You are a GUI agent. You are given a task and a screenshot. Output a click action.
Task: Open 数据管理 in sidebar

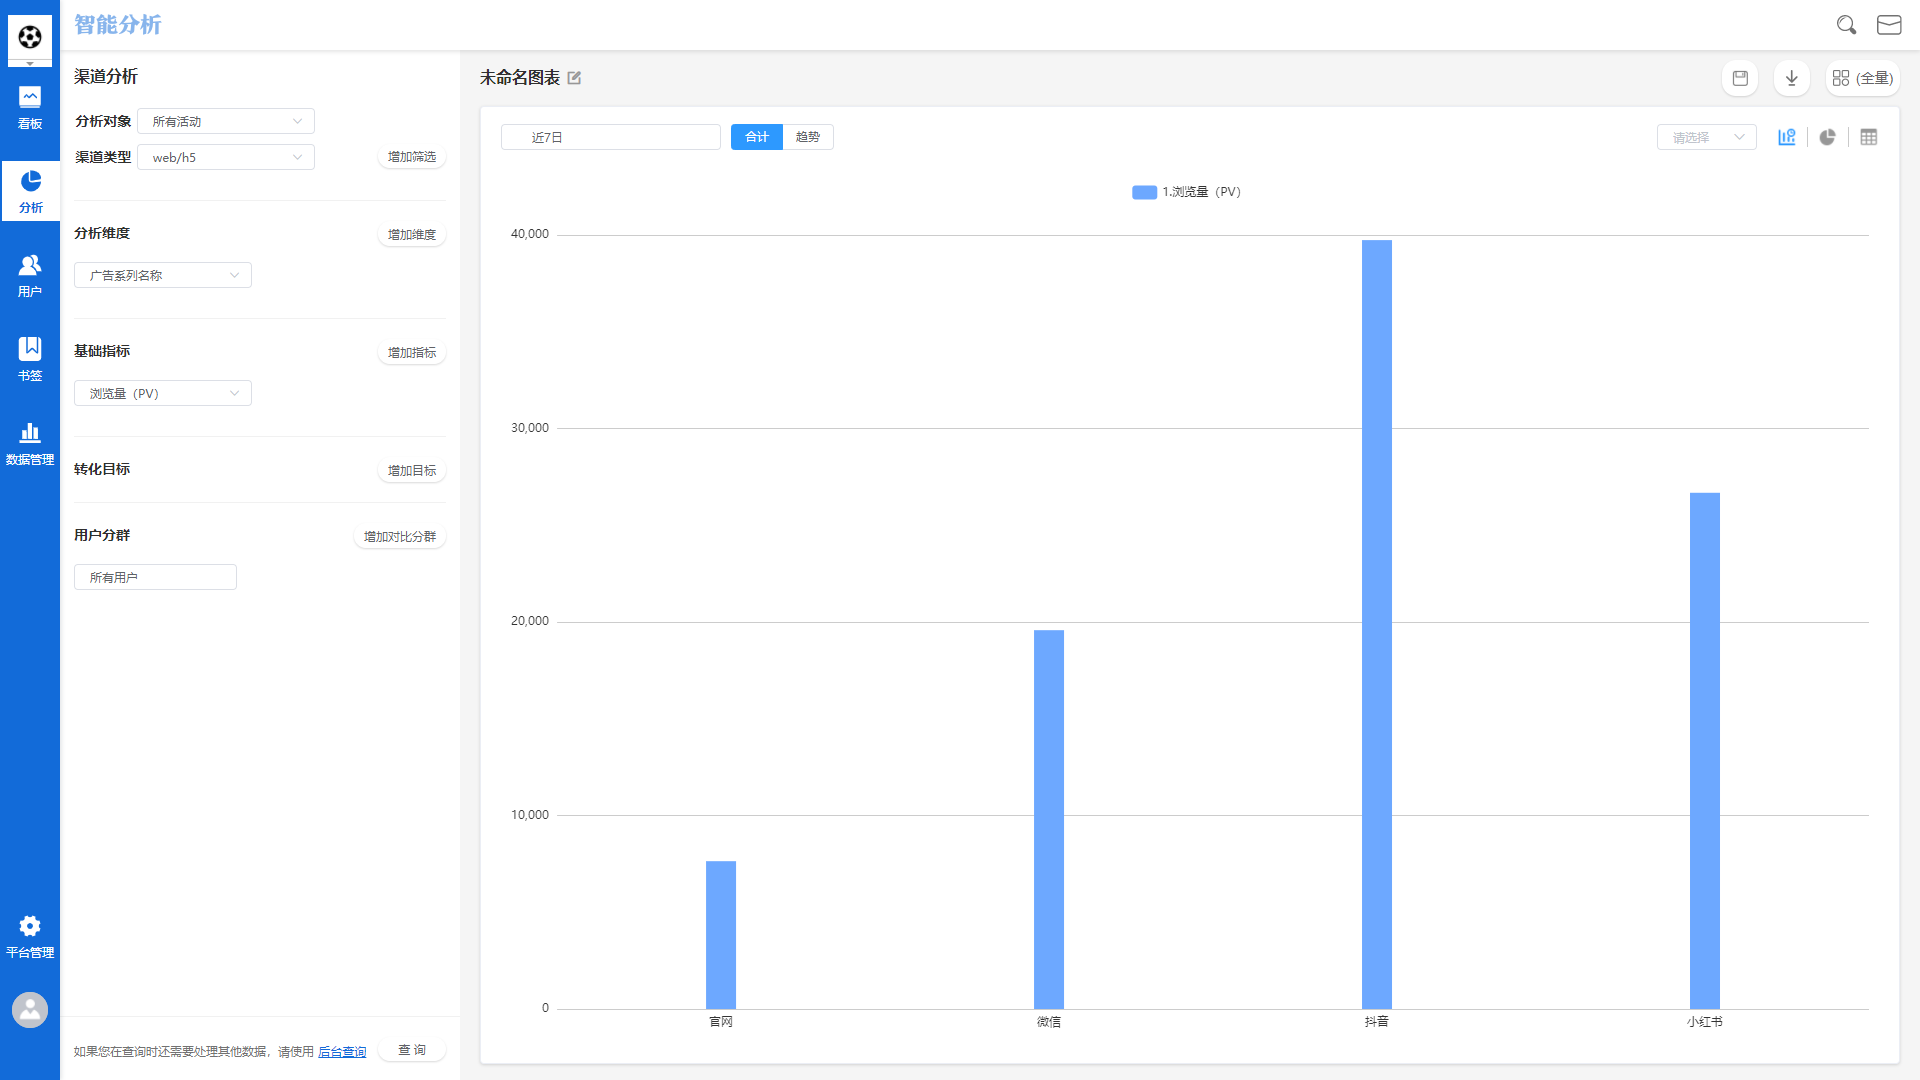coord(30,443)
